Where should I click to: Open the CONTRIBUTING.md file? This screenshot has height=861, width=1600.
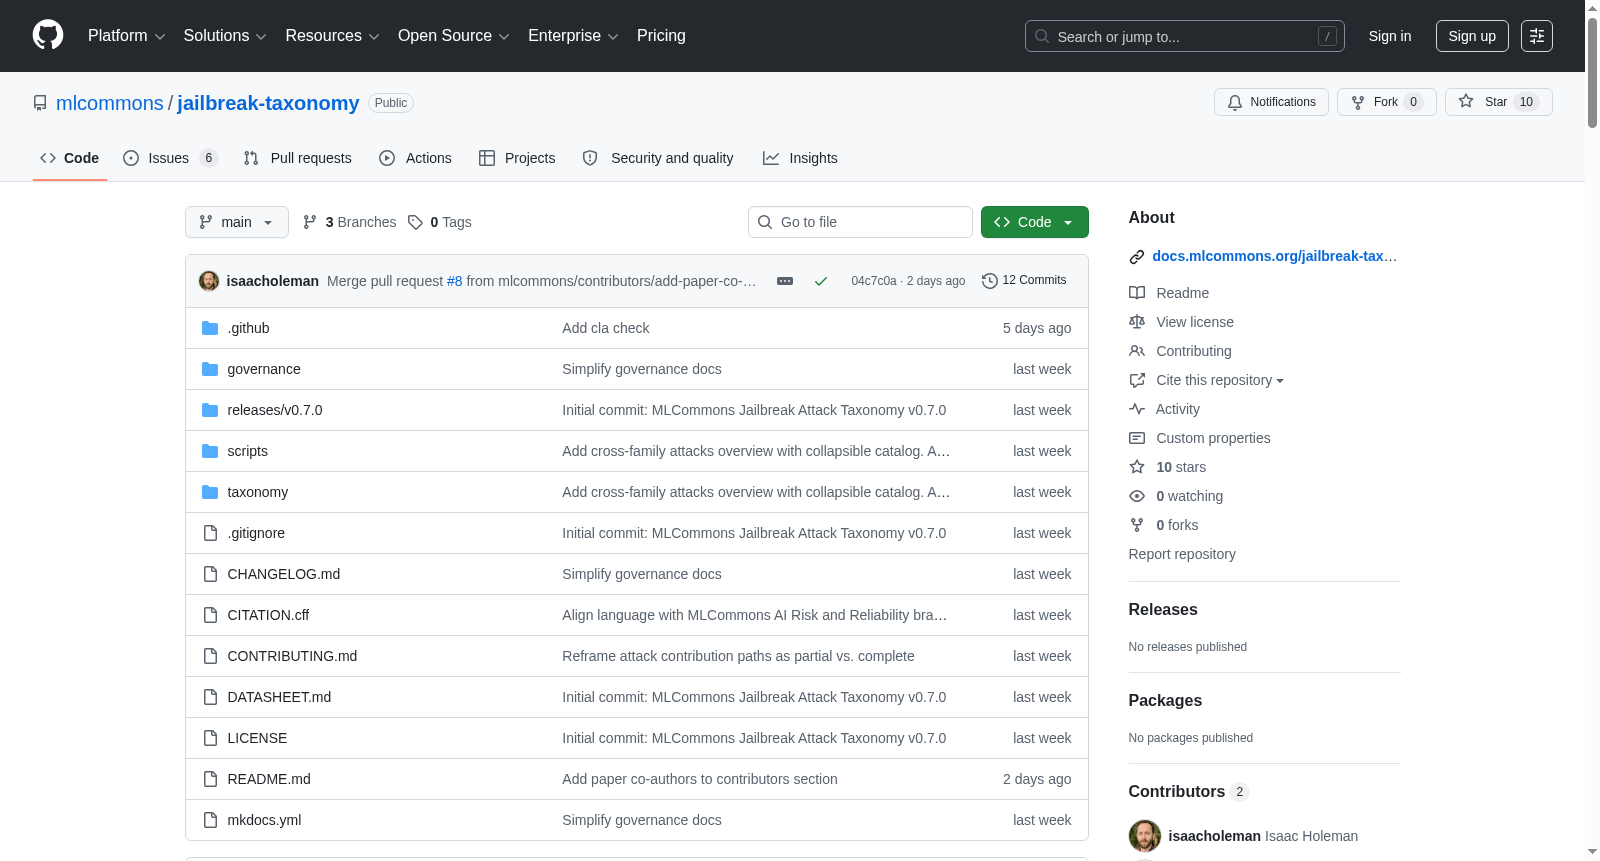click(292, 656)
